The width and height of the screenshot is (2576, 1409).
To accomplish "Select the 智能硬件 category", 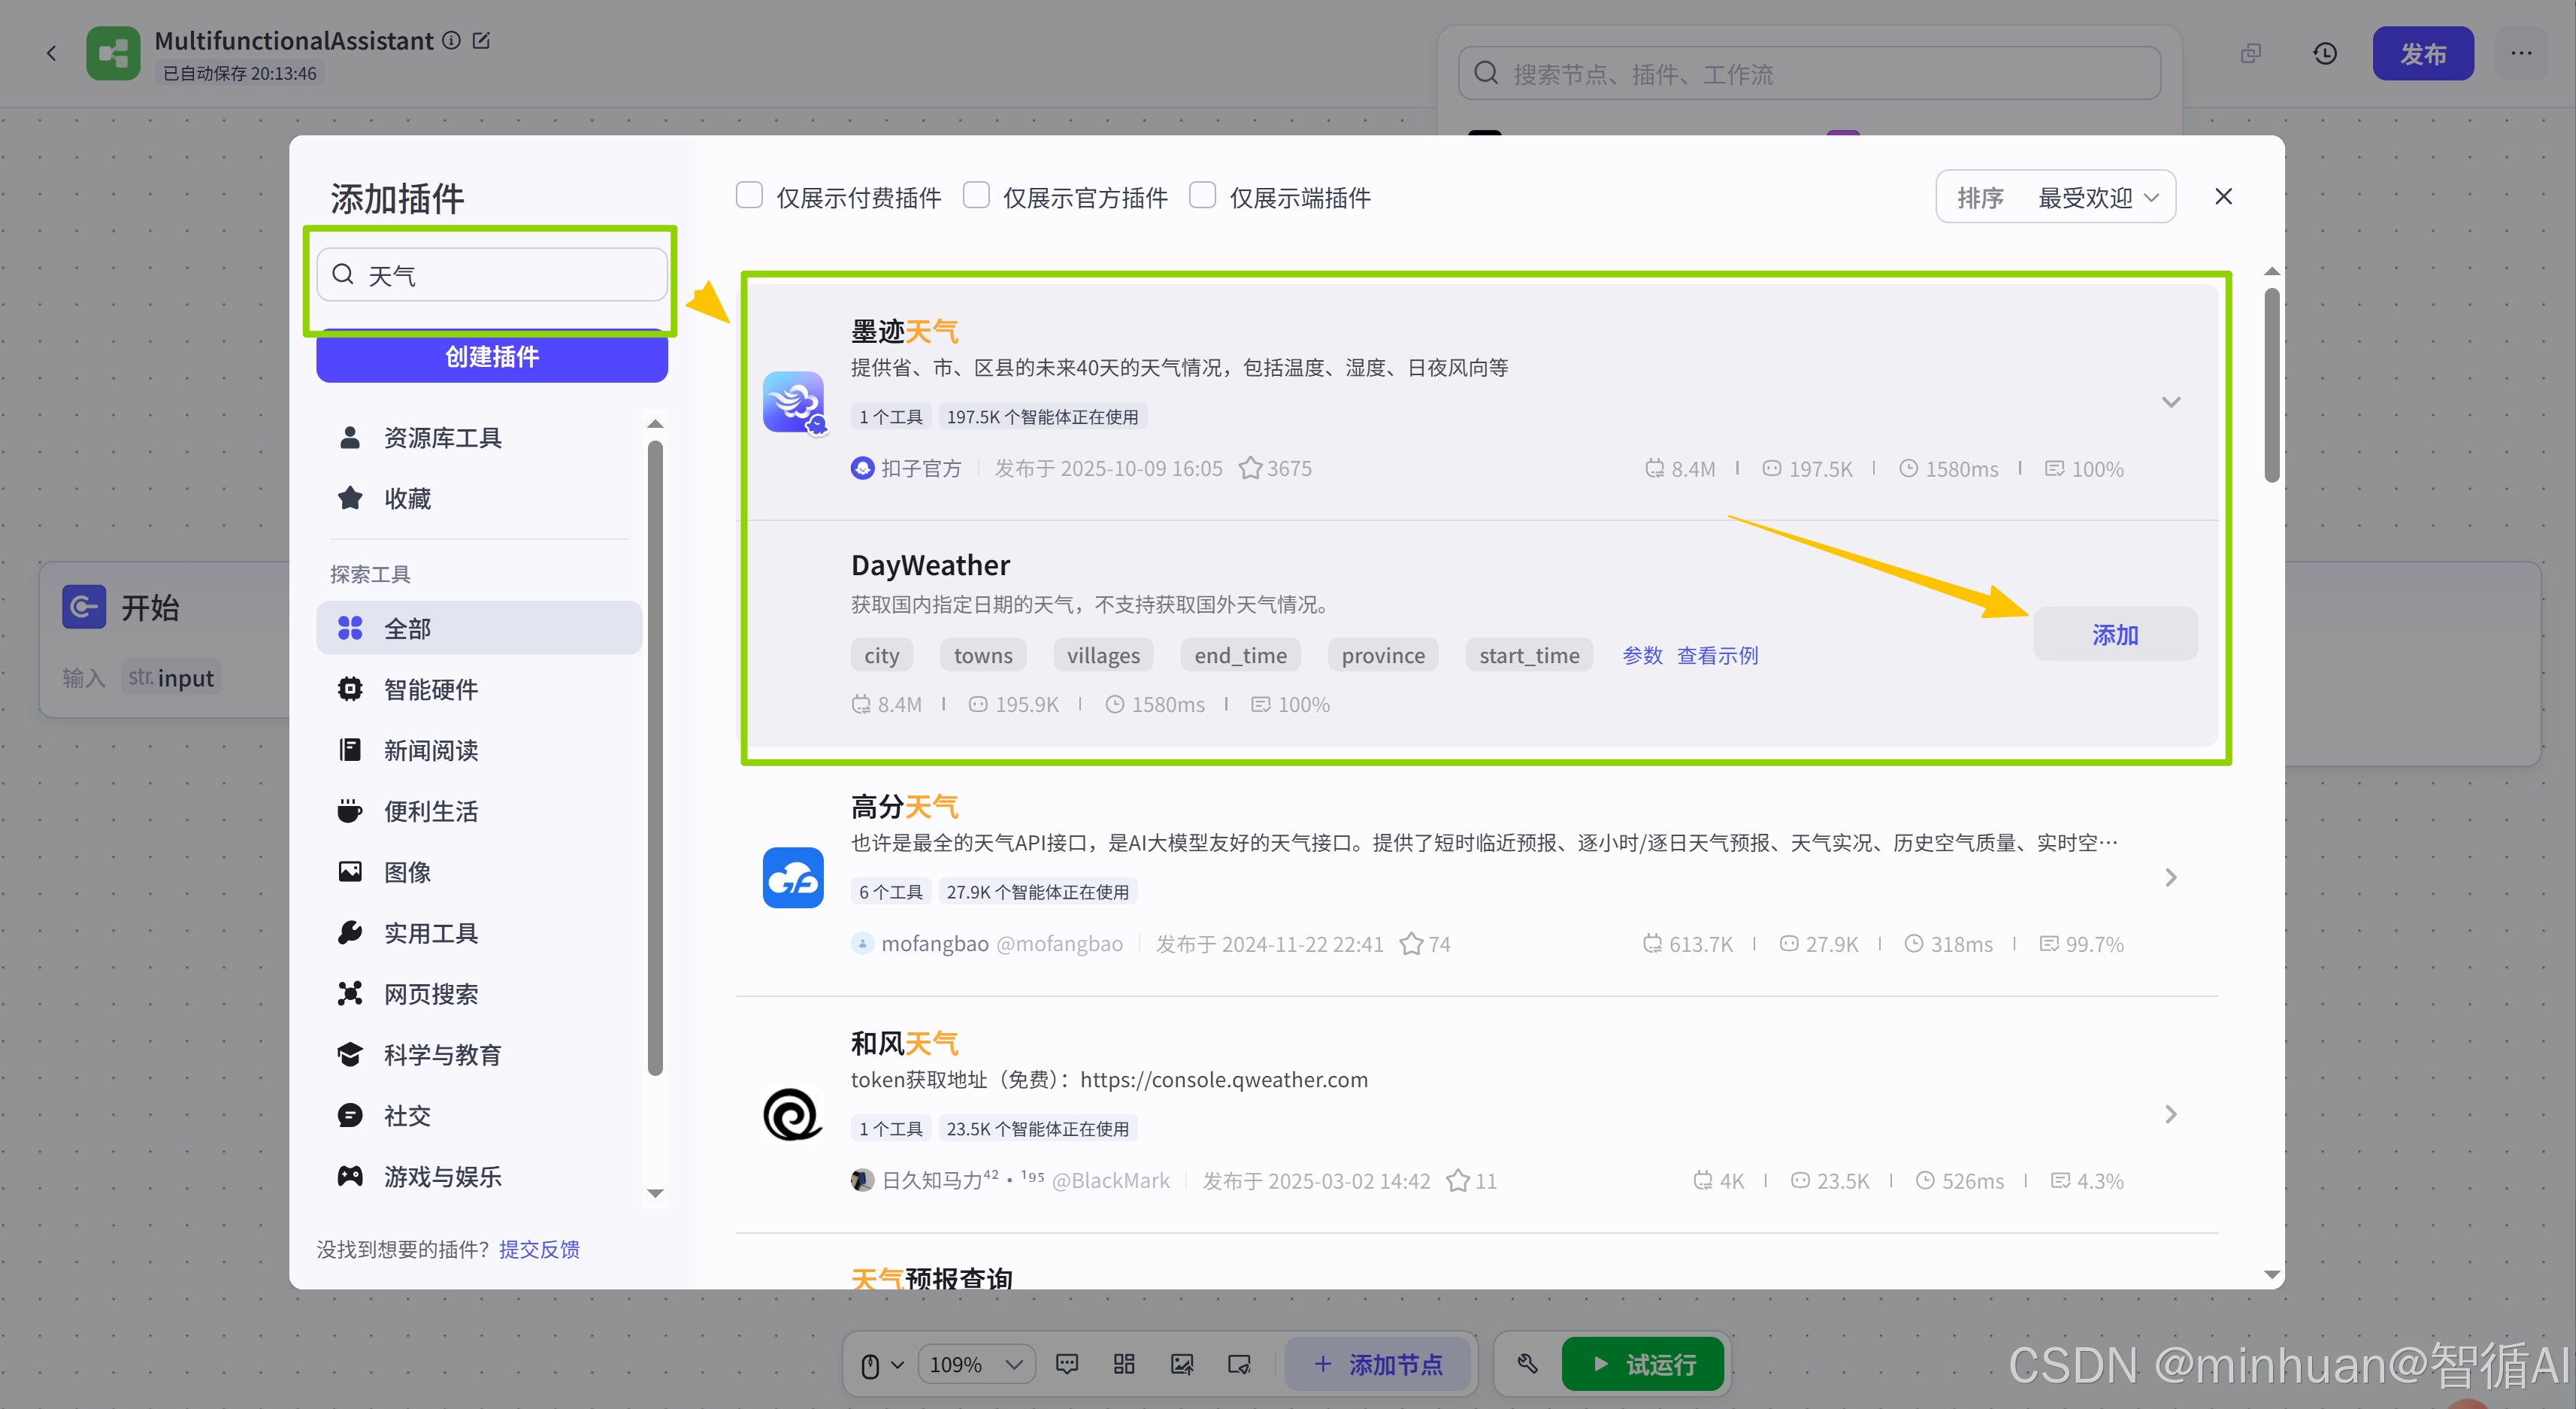I will coord(431,689).
